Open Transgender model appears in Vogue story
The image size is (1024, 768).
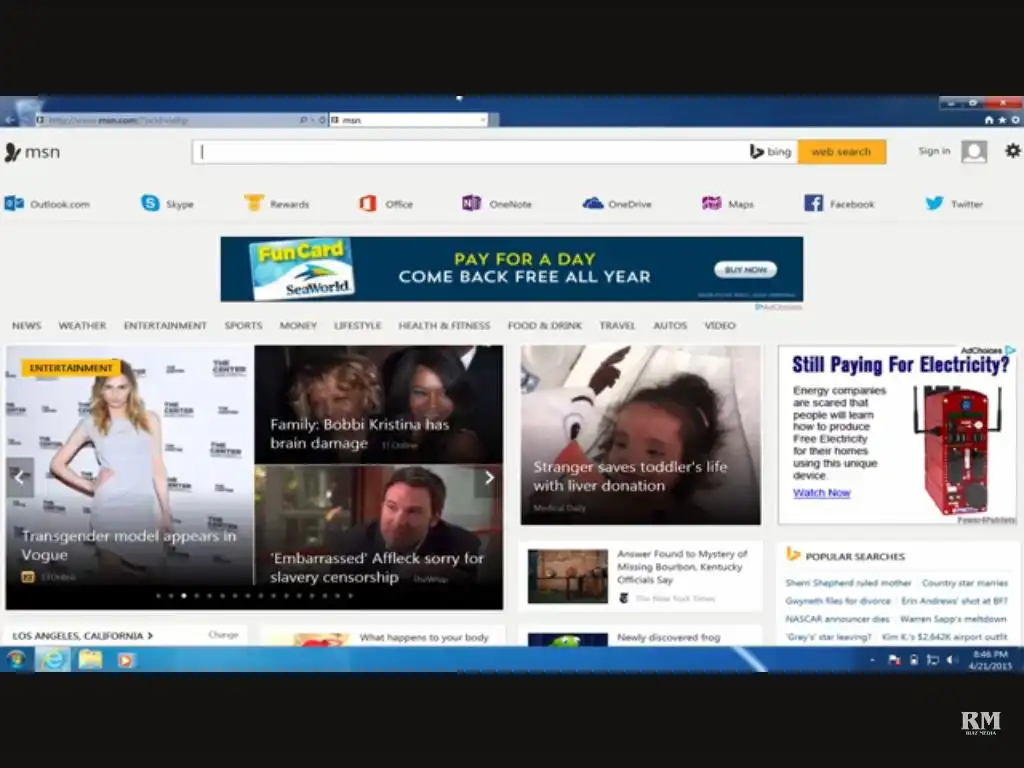129,545
